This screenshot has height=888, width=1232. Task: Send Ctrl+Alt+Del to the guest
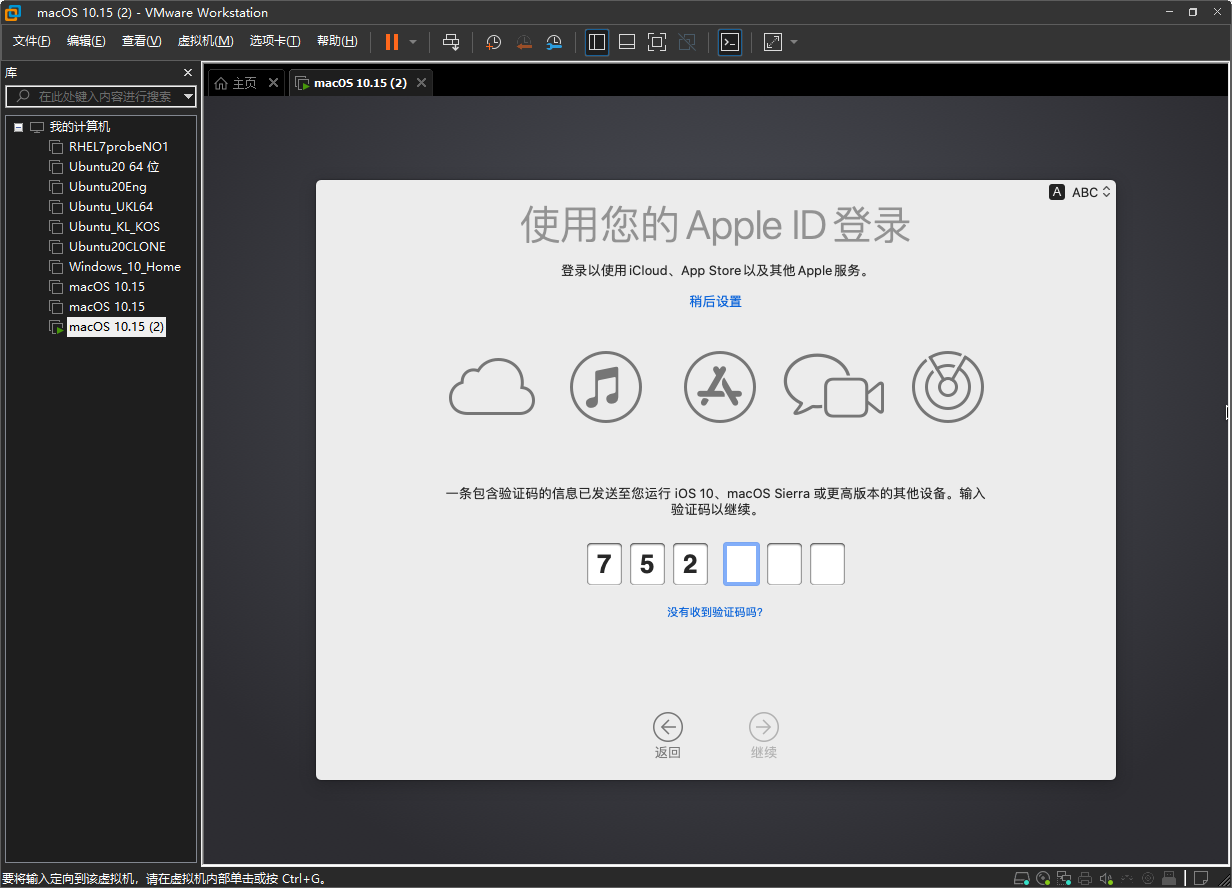coord(451,42)
